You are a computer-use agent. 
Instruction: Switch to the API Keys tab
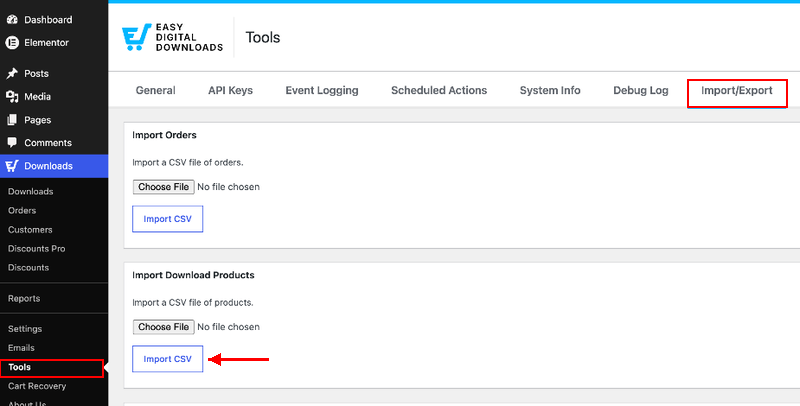pyautogui.click(x=230, y=91)
